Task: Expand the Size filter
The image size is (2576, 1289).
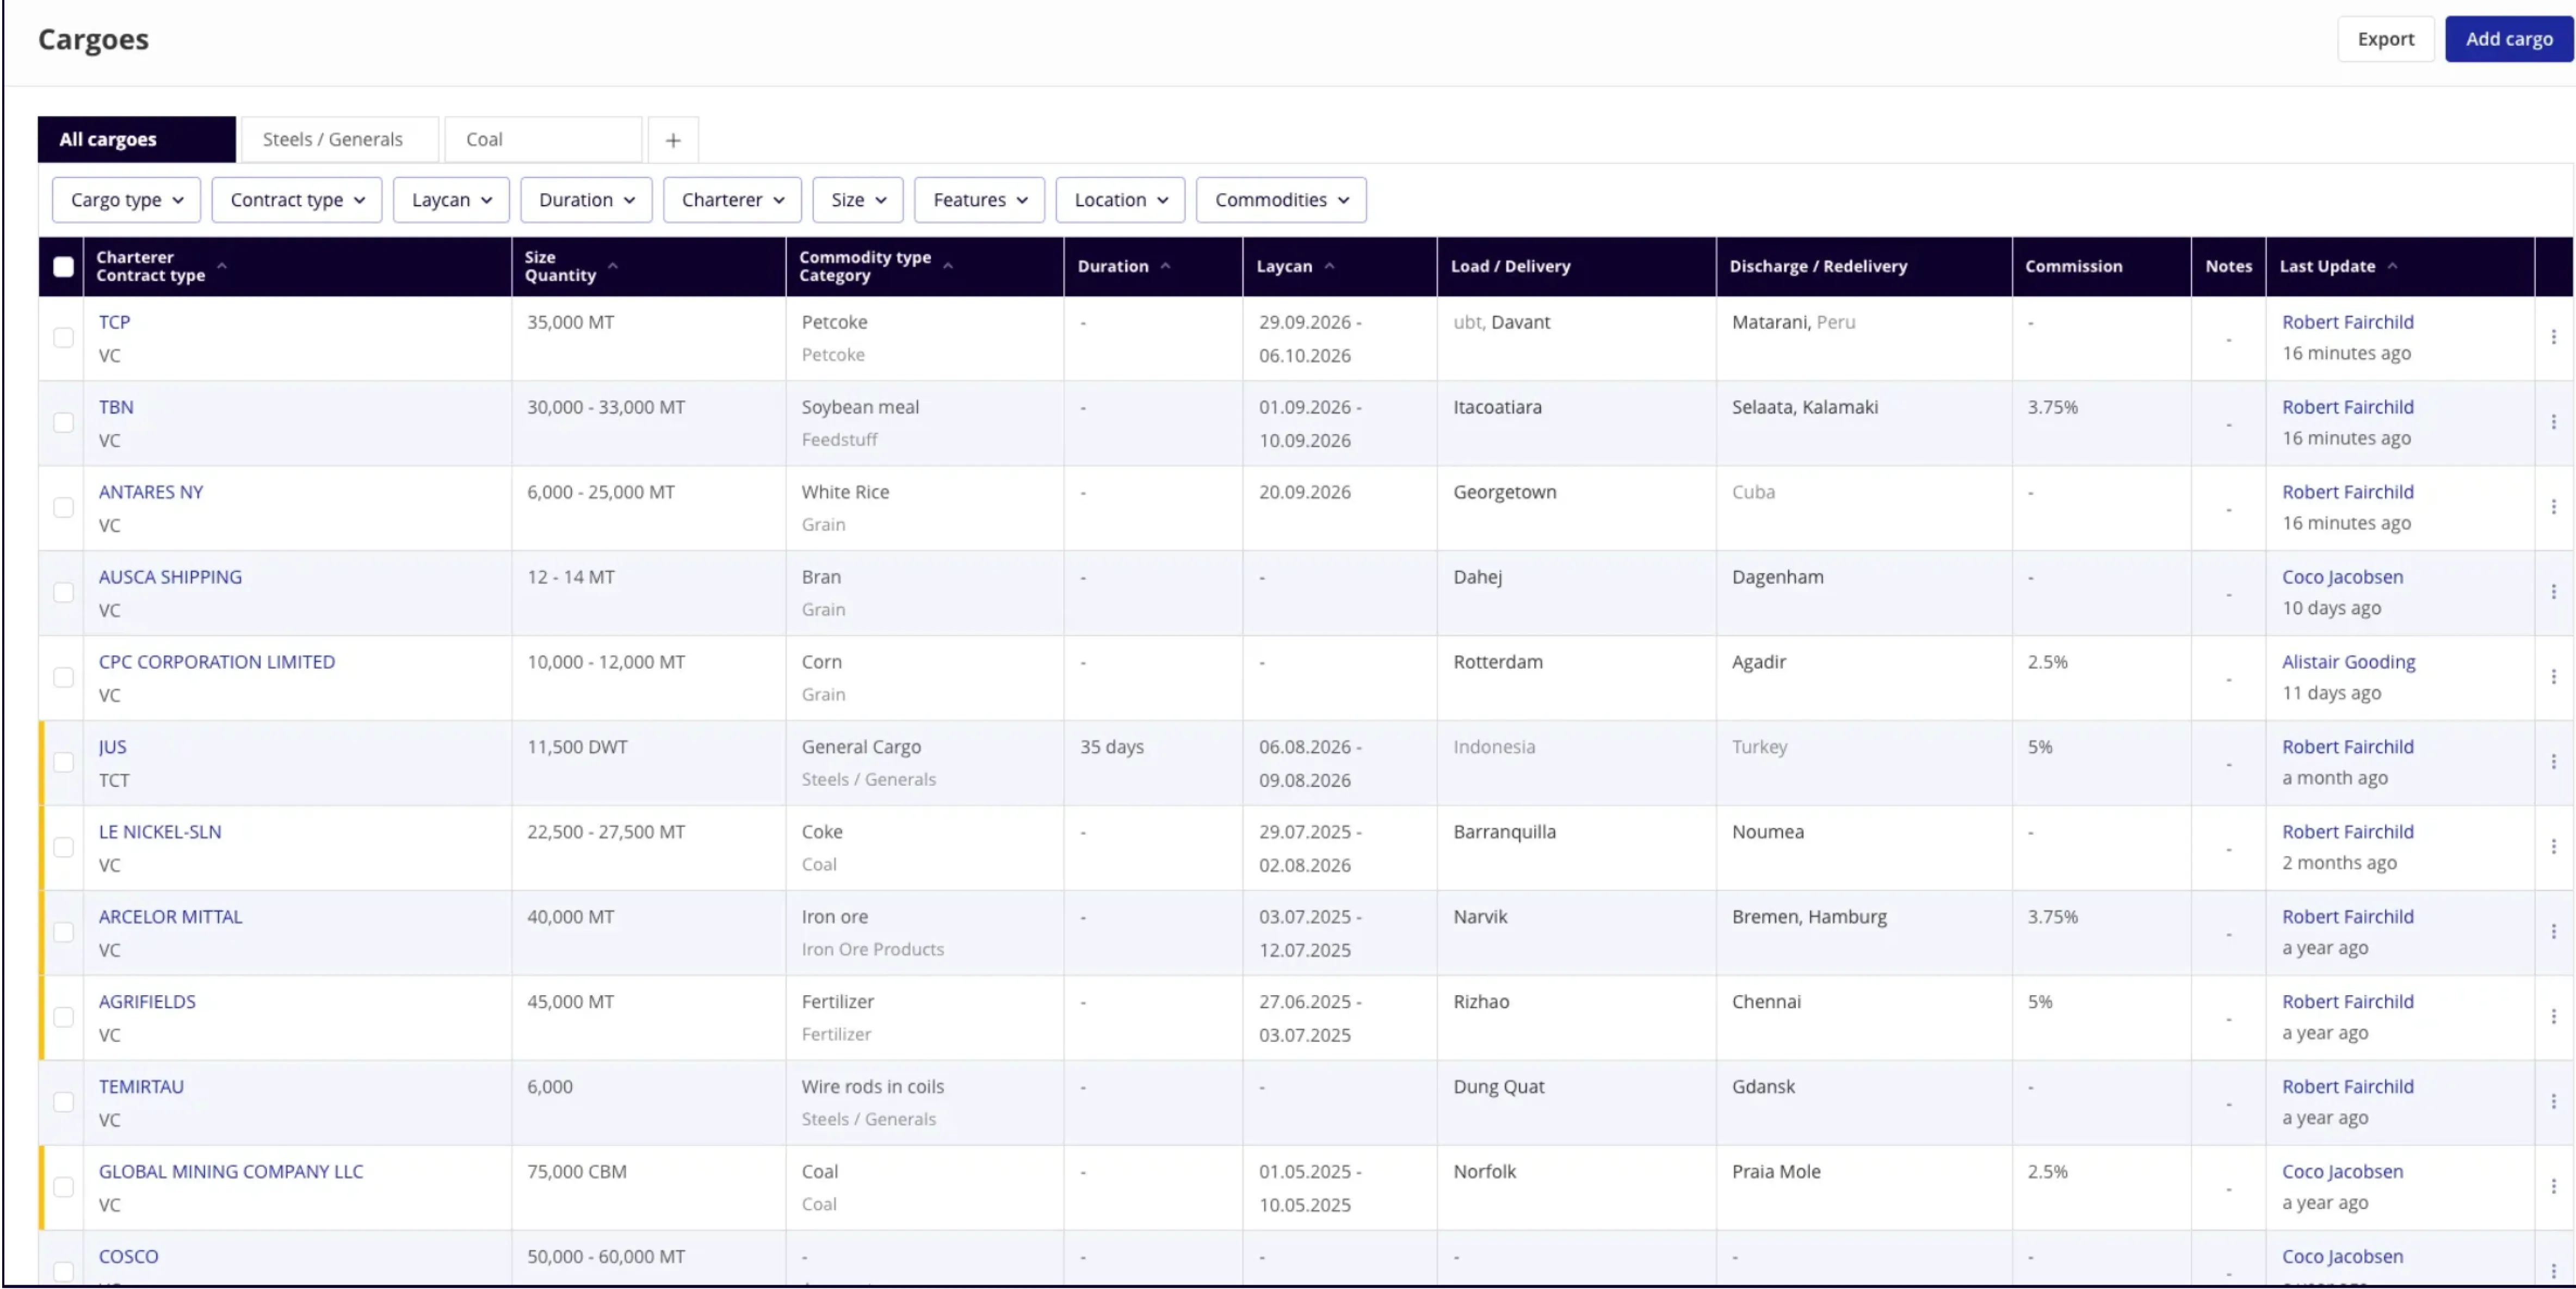Action: click(x=858, y=200)
